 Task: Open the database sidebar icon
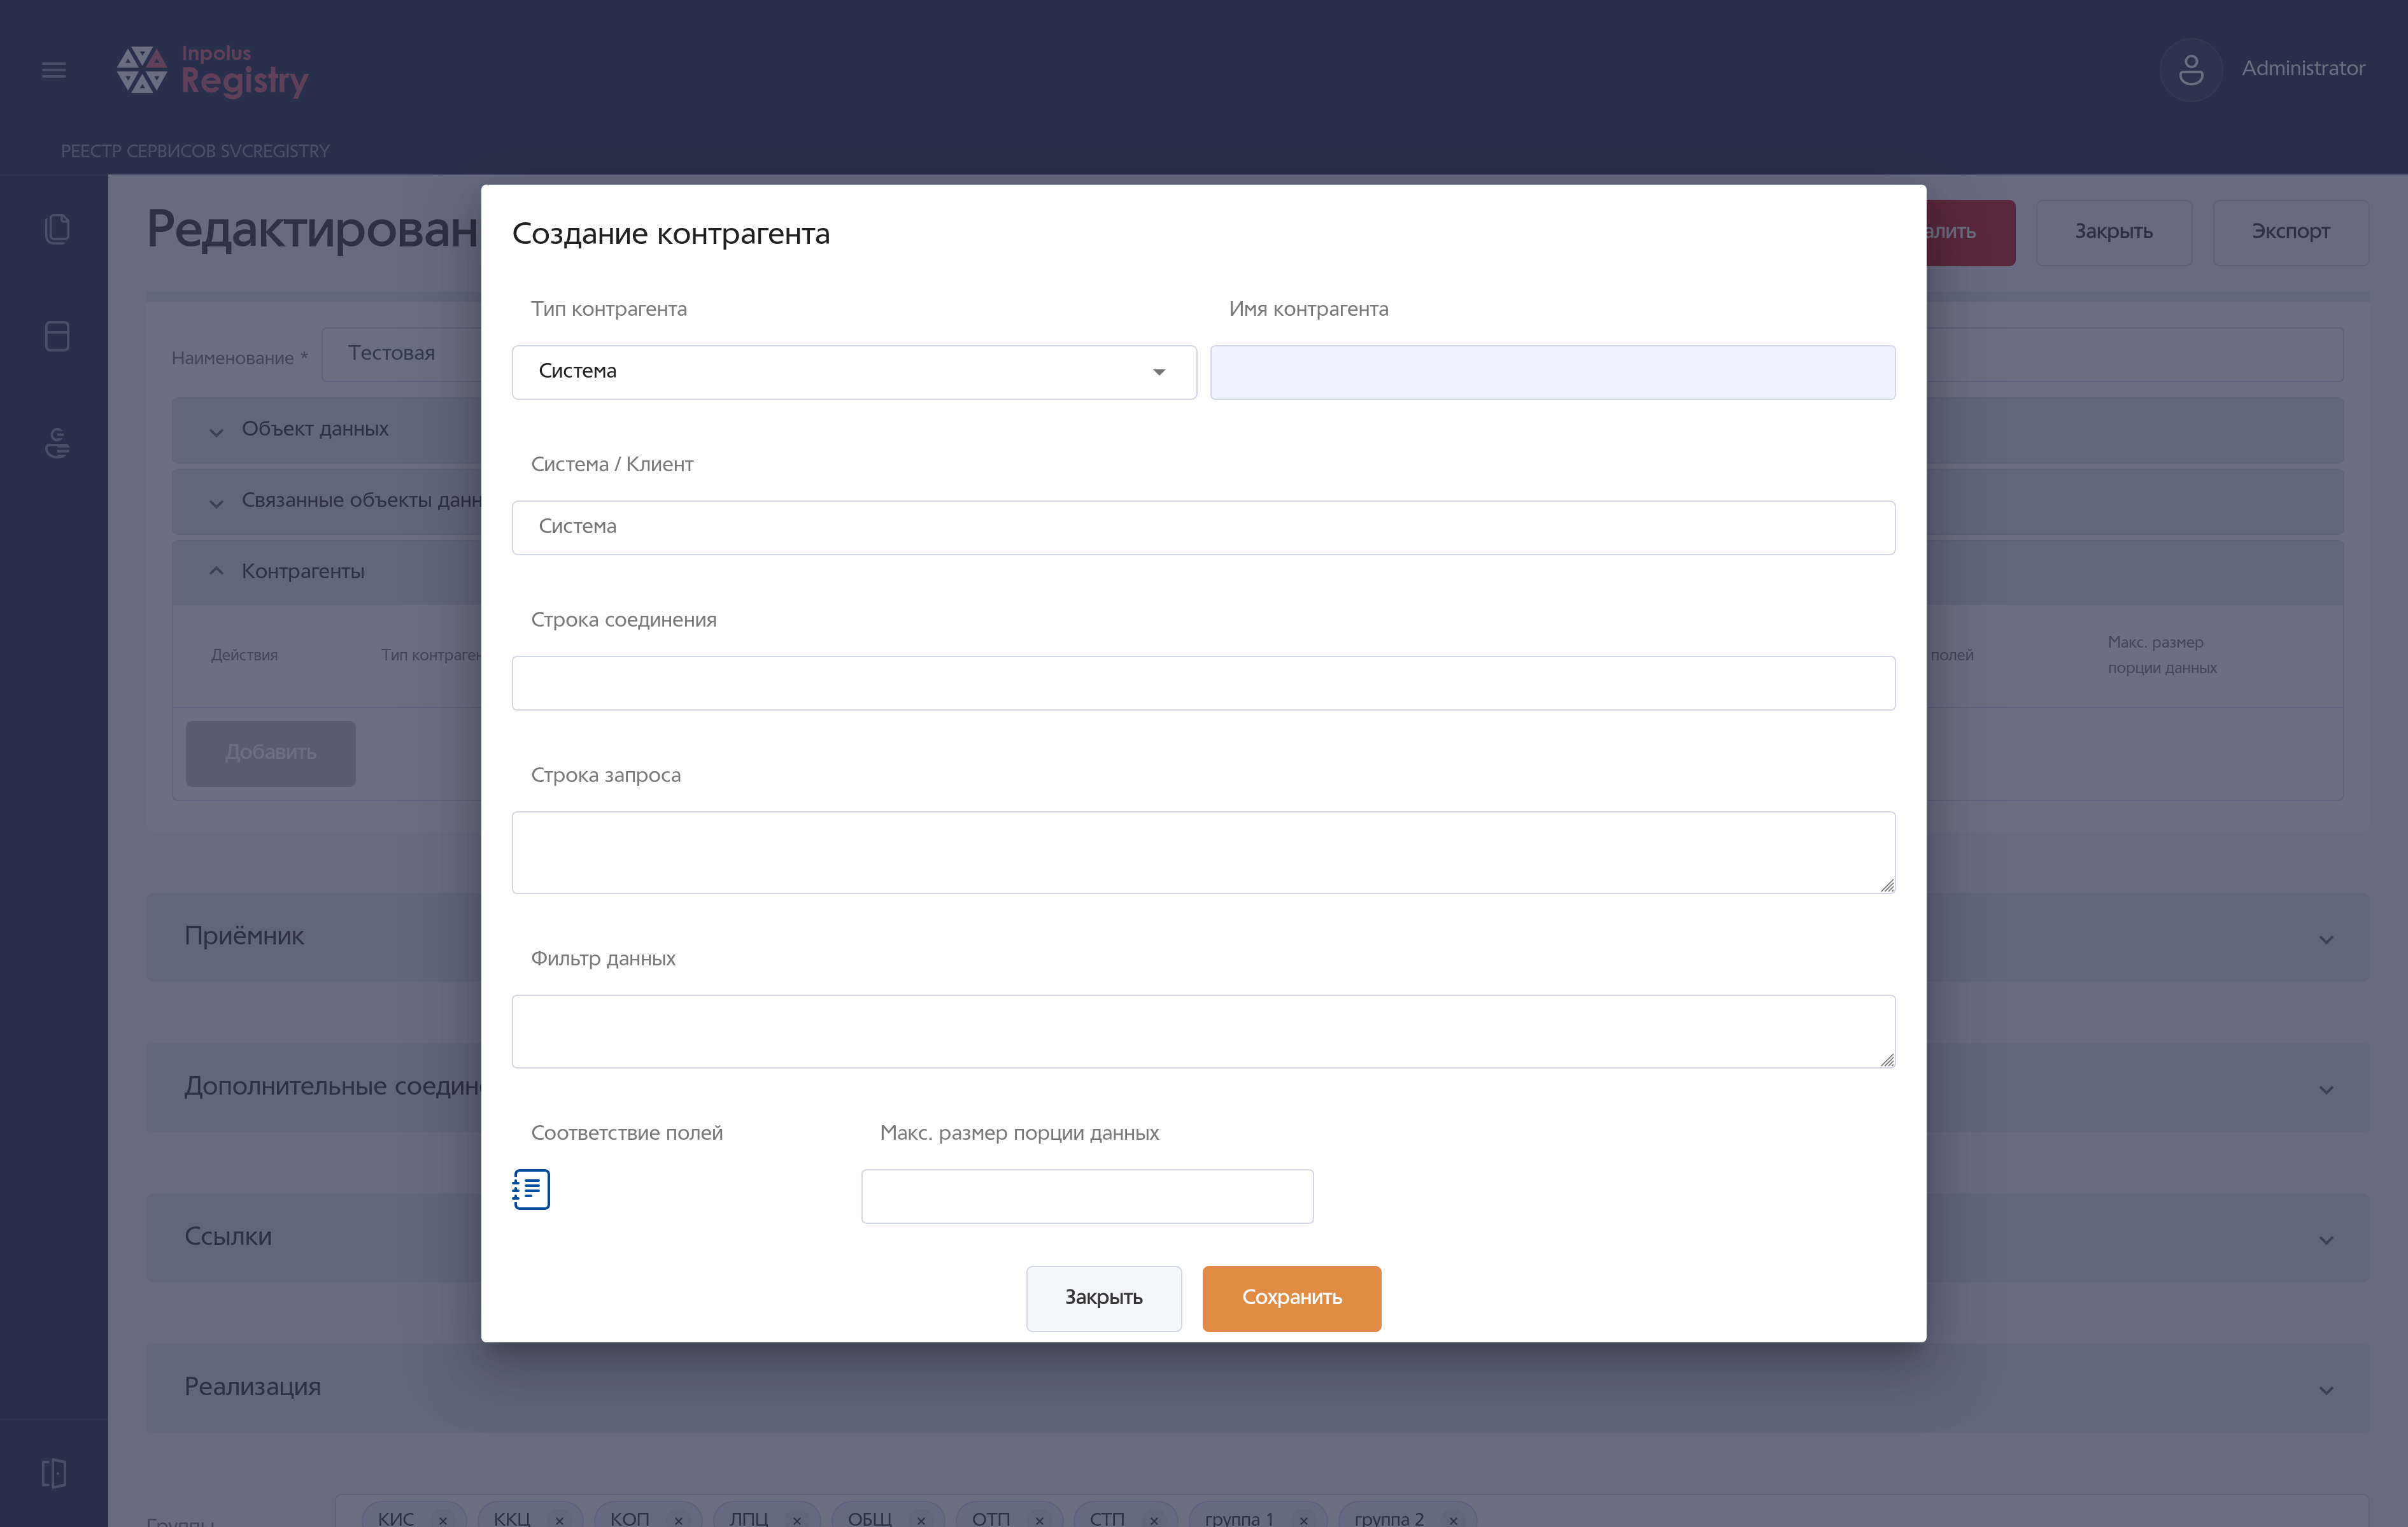(x=57, y=336)
